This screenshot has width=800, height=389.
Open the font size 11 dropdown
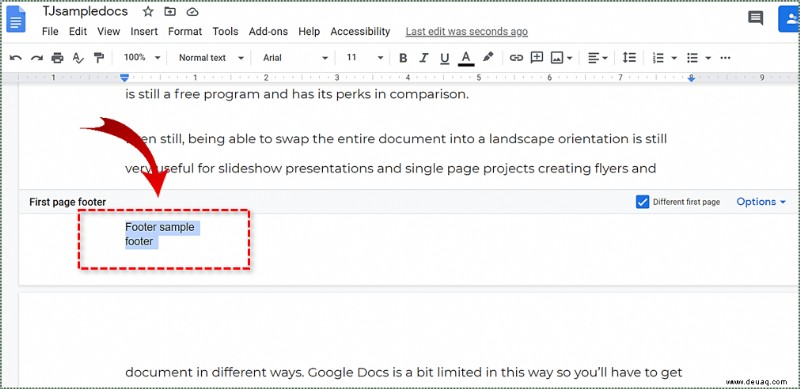365,58
